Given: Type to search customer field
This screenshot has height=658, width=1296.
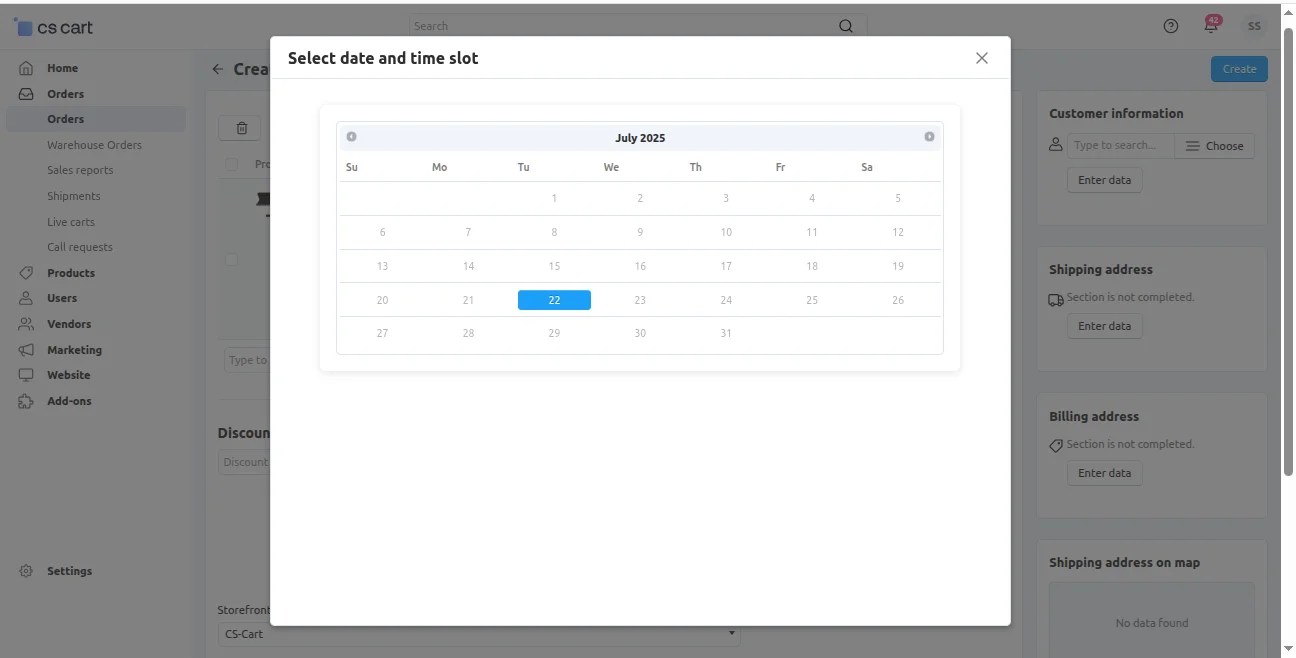Looking at the screenshot, I should coord(1120,146).
